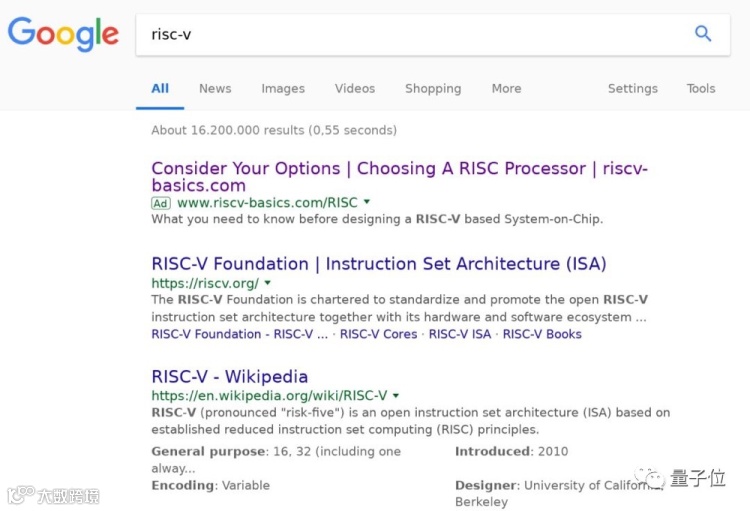Switch to the Images tab
The image size is (750, 511).
(x=283, y=89)
